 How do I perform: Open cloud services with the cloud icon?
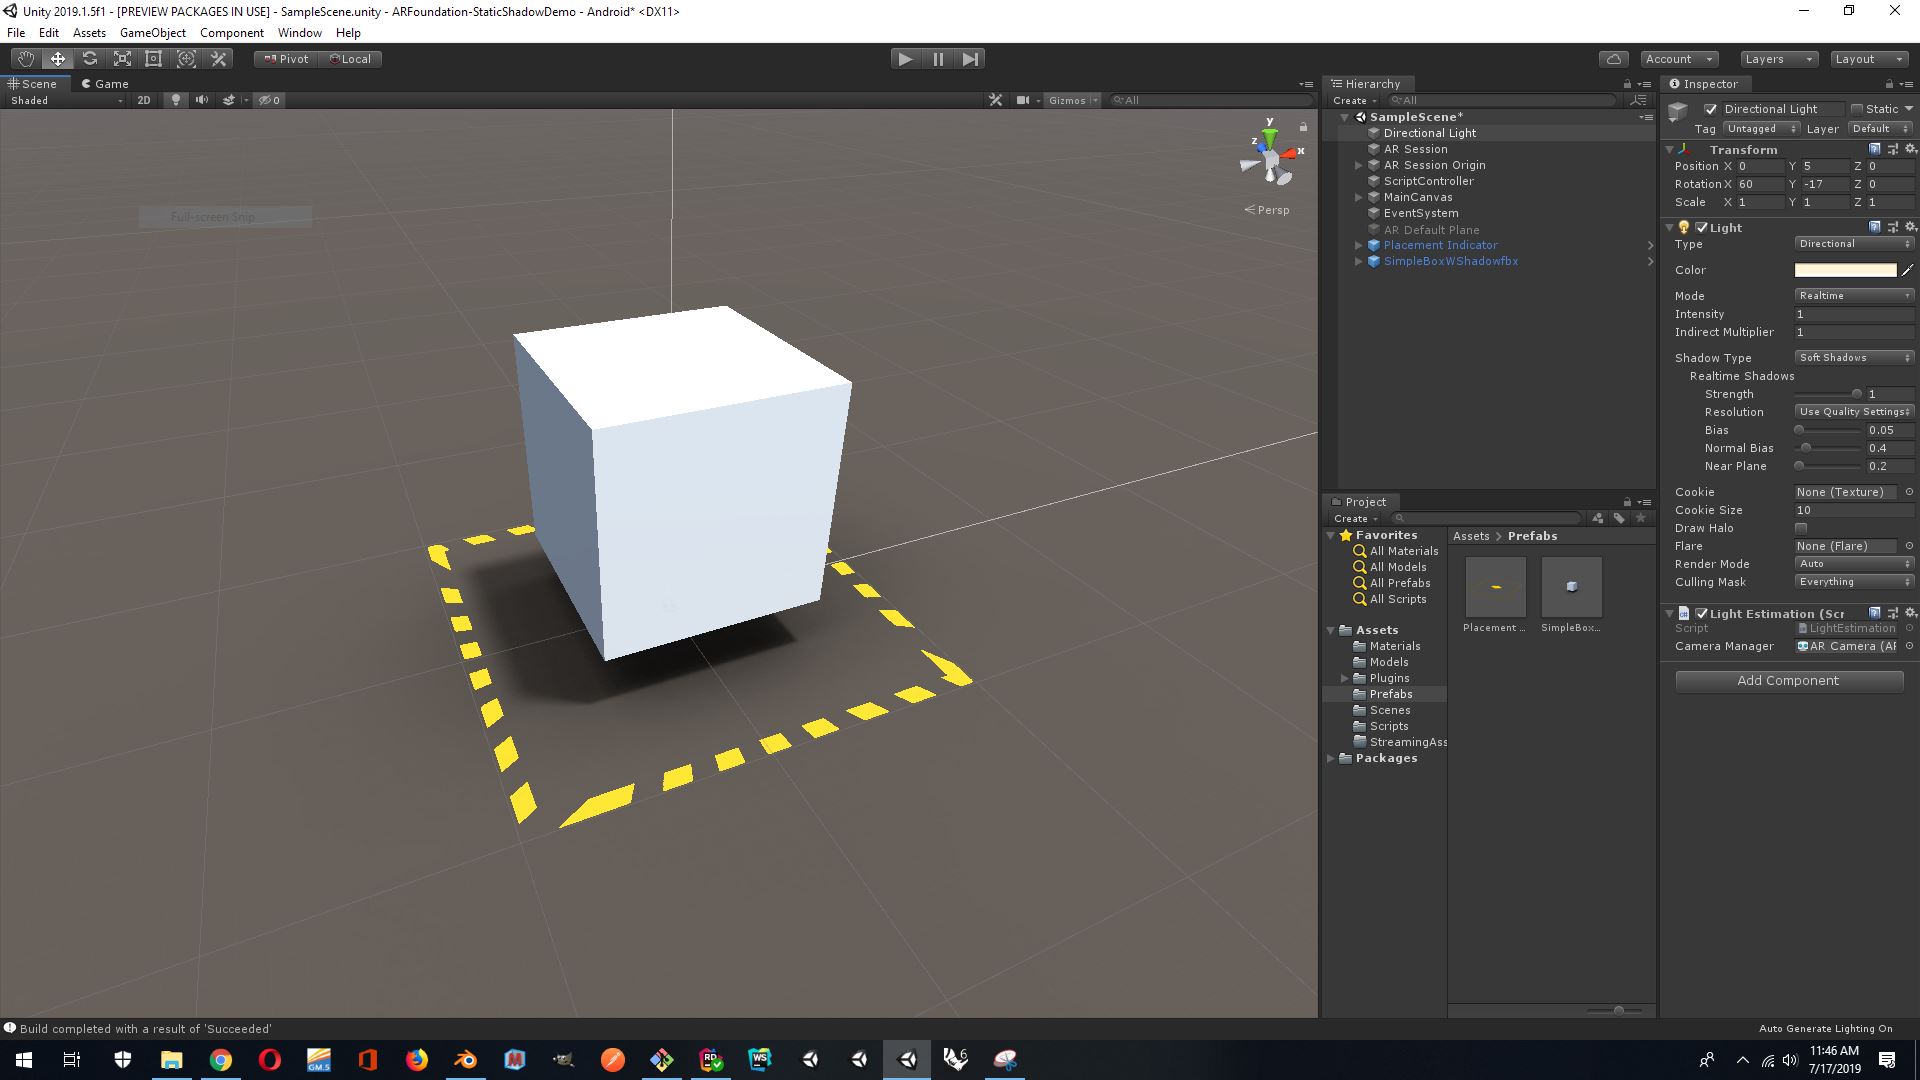pyautogui.click(x=1613, y=59)
